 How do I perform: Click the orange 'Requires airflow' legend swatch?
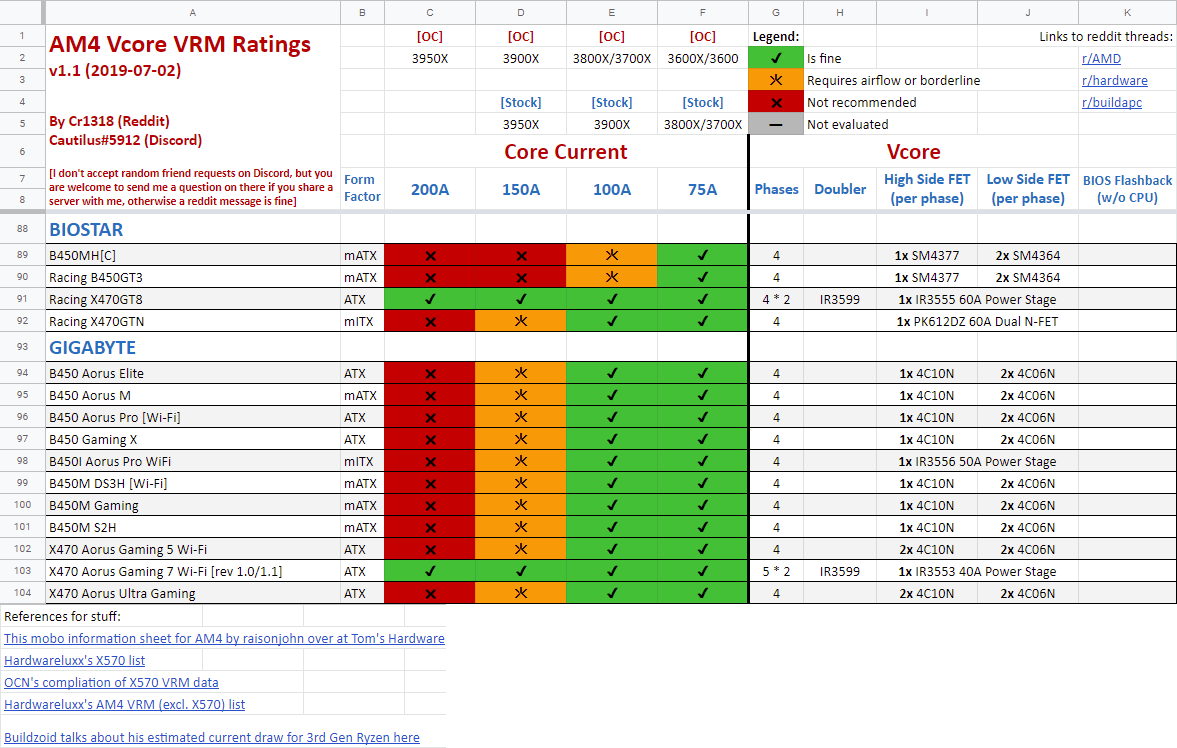pyautogui.click(x=776, y=80)
